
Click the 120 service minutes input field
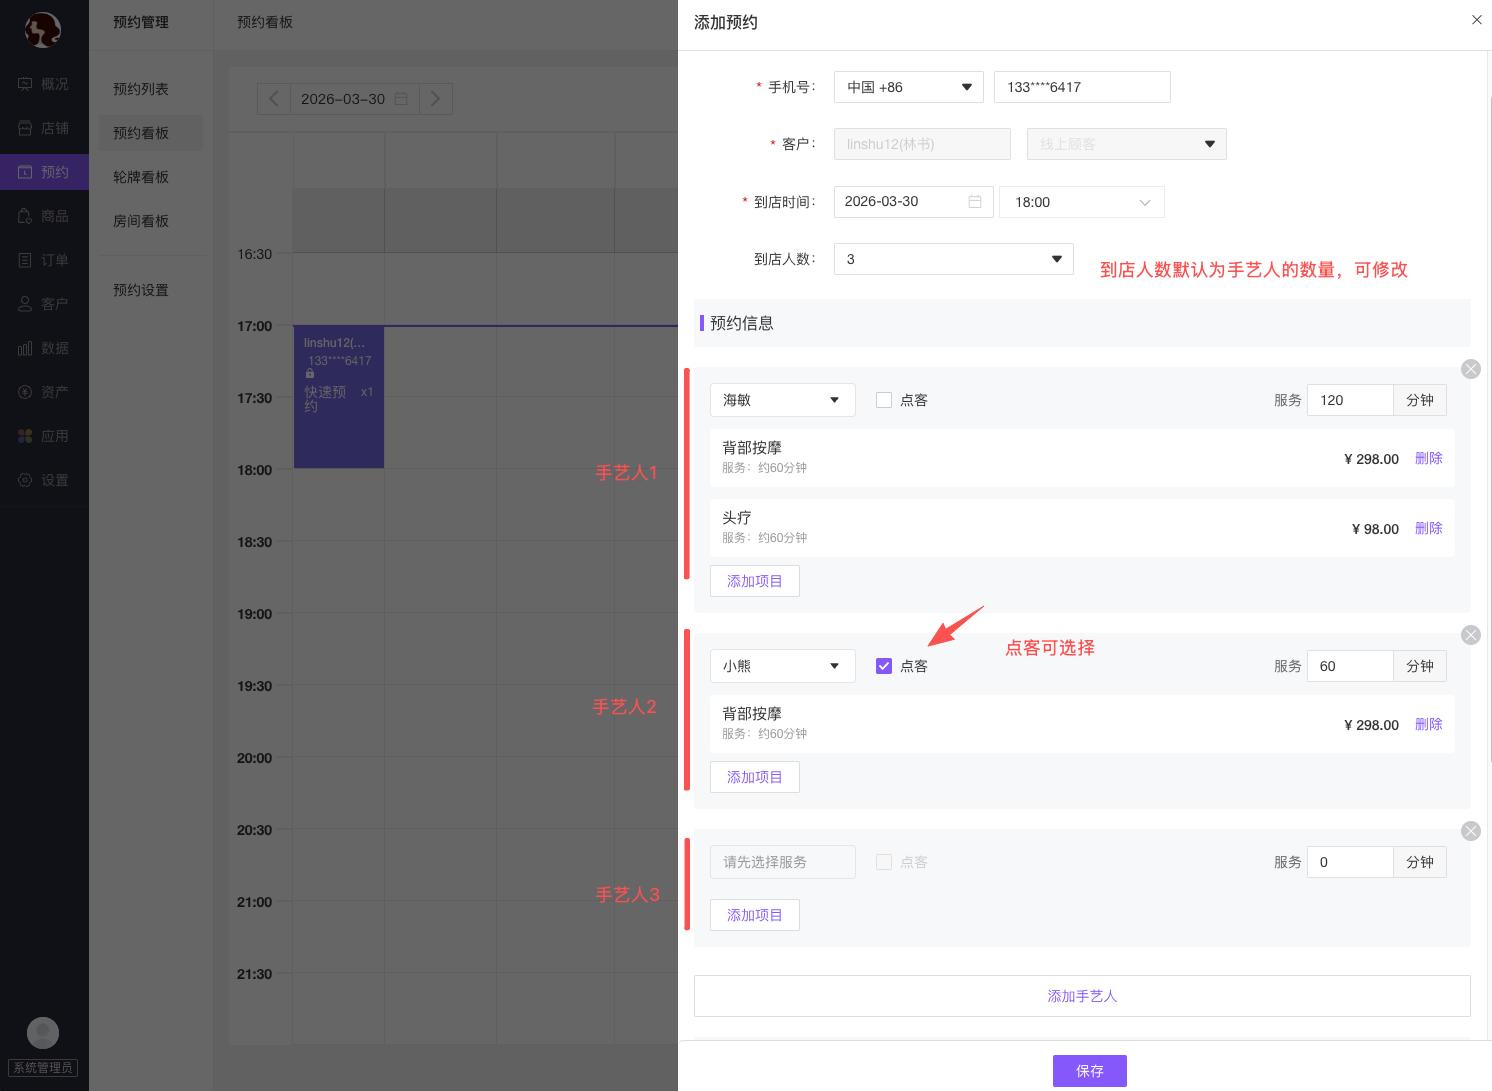point(1348,400)
